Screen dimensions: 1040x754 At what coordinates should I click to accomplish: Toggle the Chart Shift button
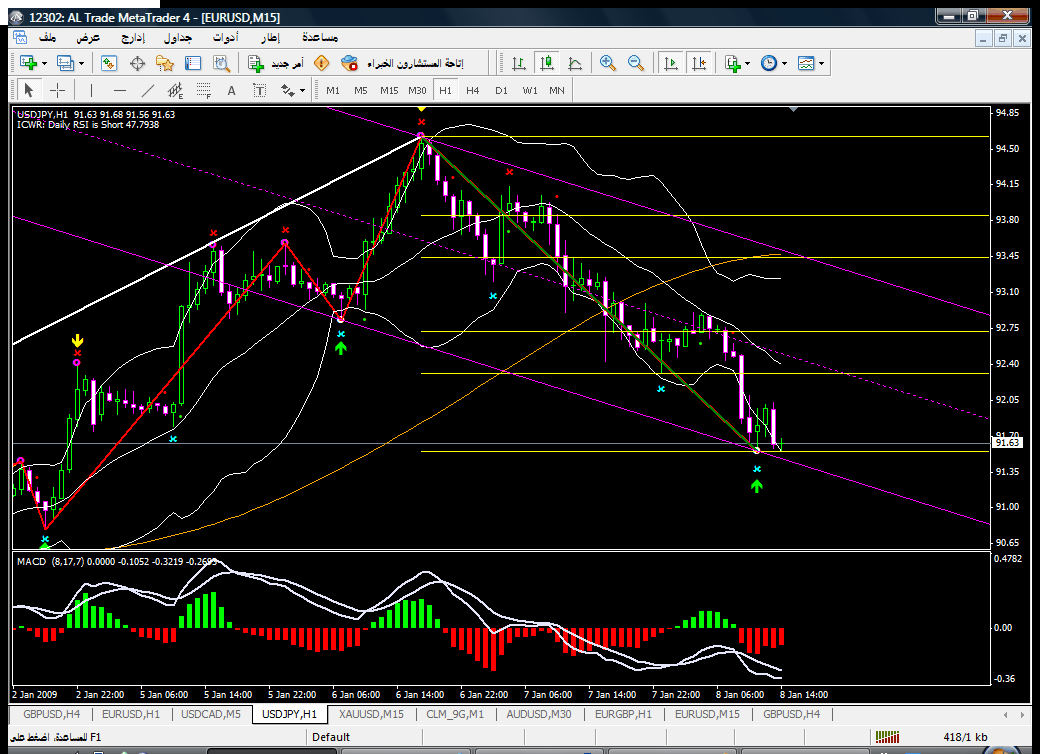pos(698,63)
